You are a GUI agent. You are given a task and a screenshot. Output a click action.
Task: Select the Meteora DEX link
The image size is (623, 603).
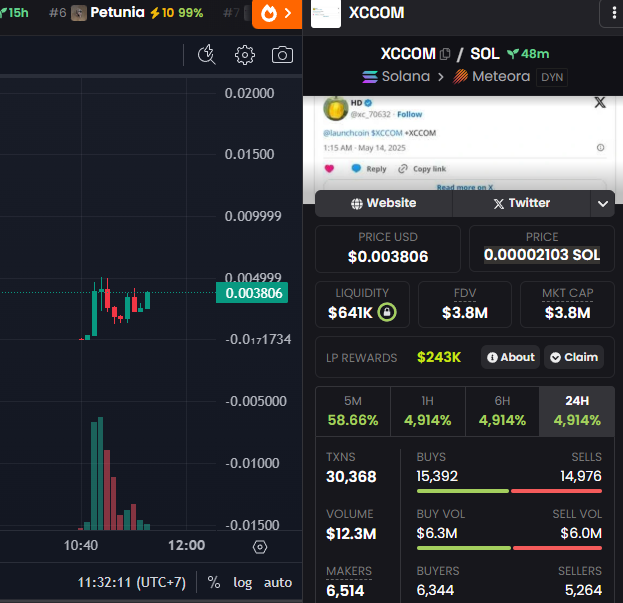tap(491, 76)
